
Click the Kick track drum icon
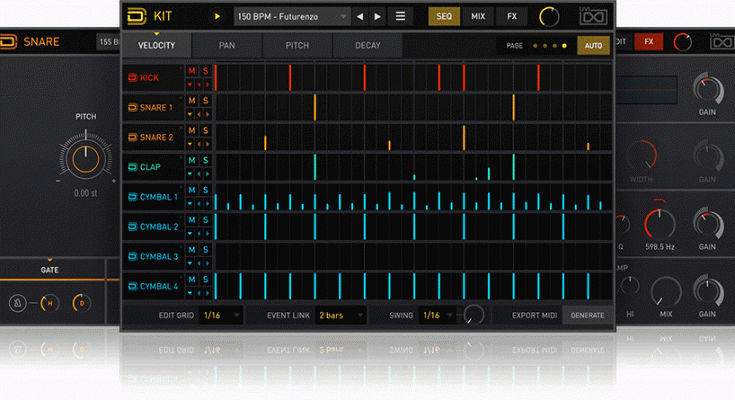(x=132, y=77)
